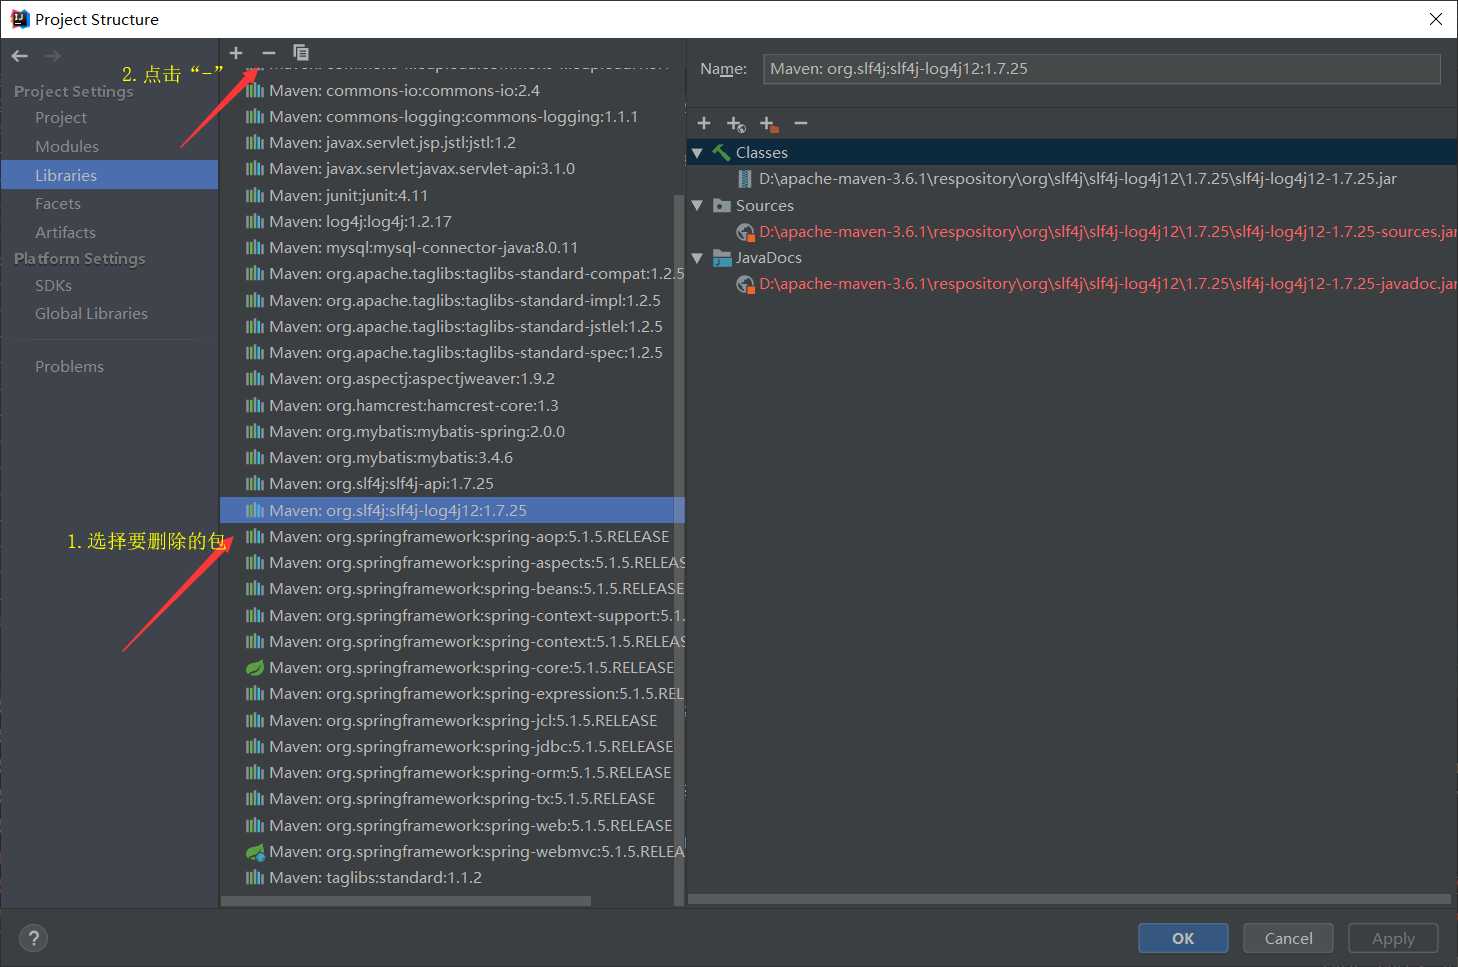Select Maven: commons-logging:commons-logging:1.1.1
This screenshot has height=967, width=1458.
click(x=452, y=116)
